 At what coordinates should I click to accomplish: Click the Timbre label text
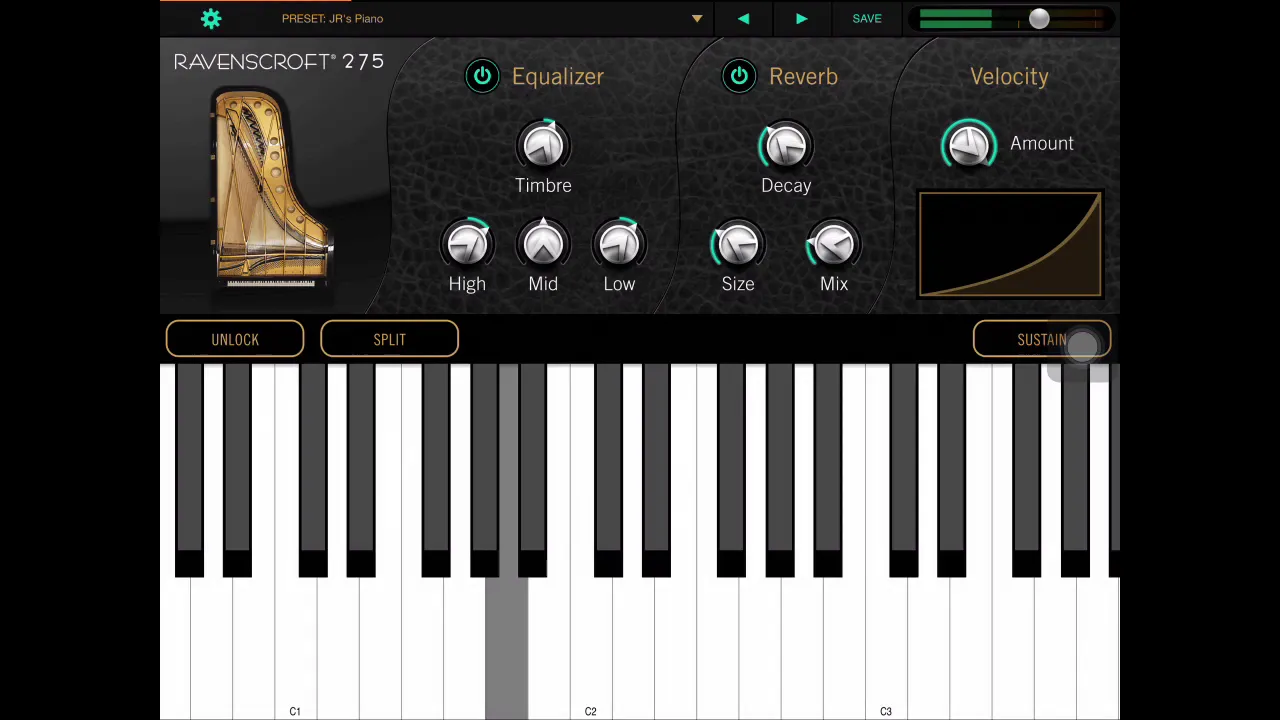pyautogui.click(x=543, y=185)
